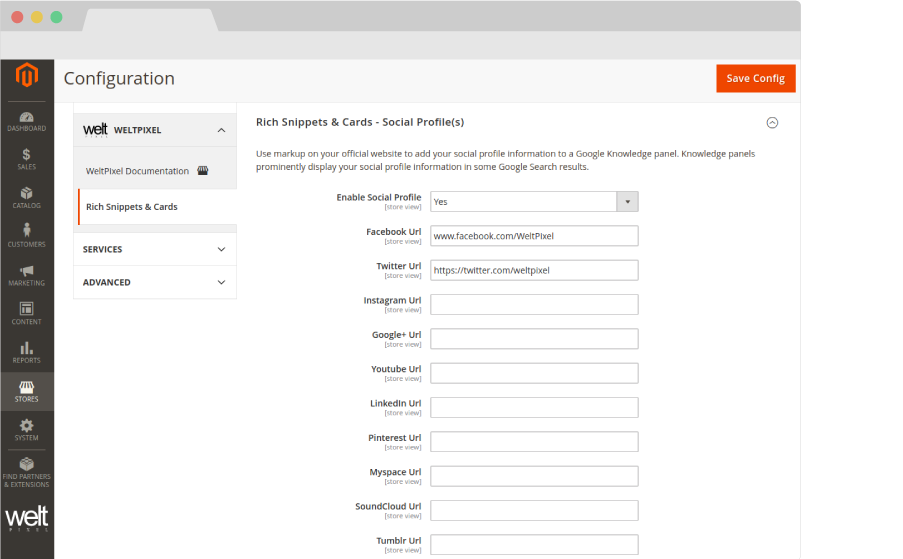The height and width of the screenshot is (559, 903).
Task: Open the Reports bar chart icon
Action: [x=27, y=352]
